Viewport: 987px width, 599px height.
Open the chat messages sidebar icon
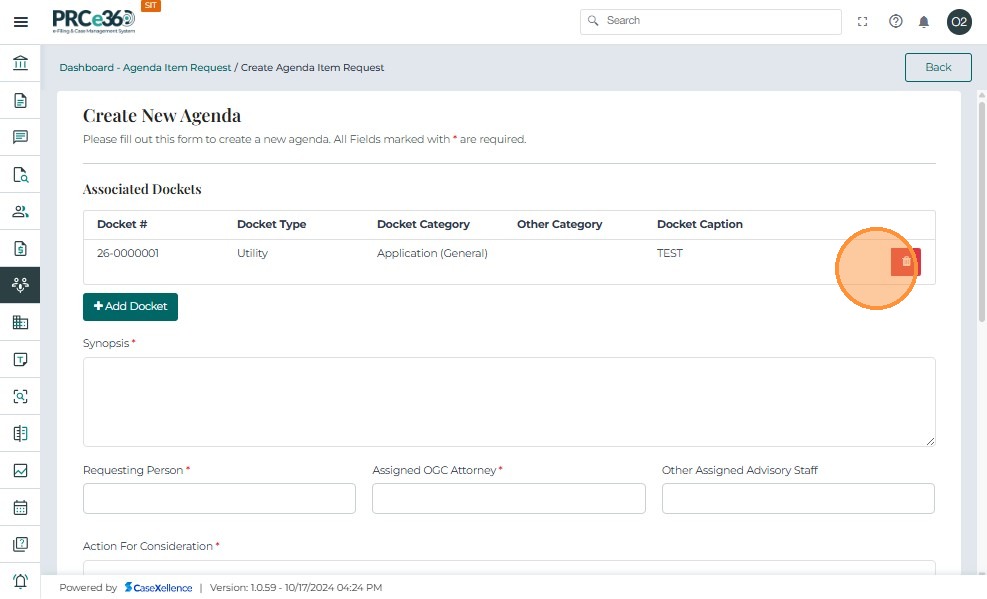(x=20, y=137)
